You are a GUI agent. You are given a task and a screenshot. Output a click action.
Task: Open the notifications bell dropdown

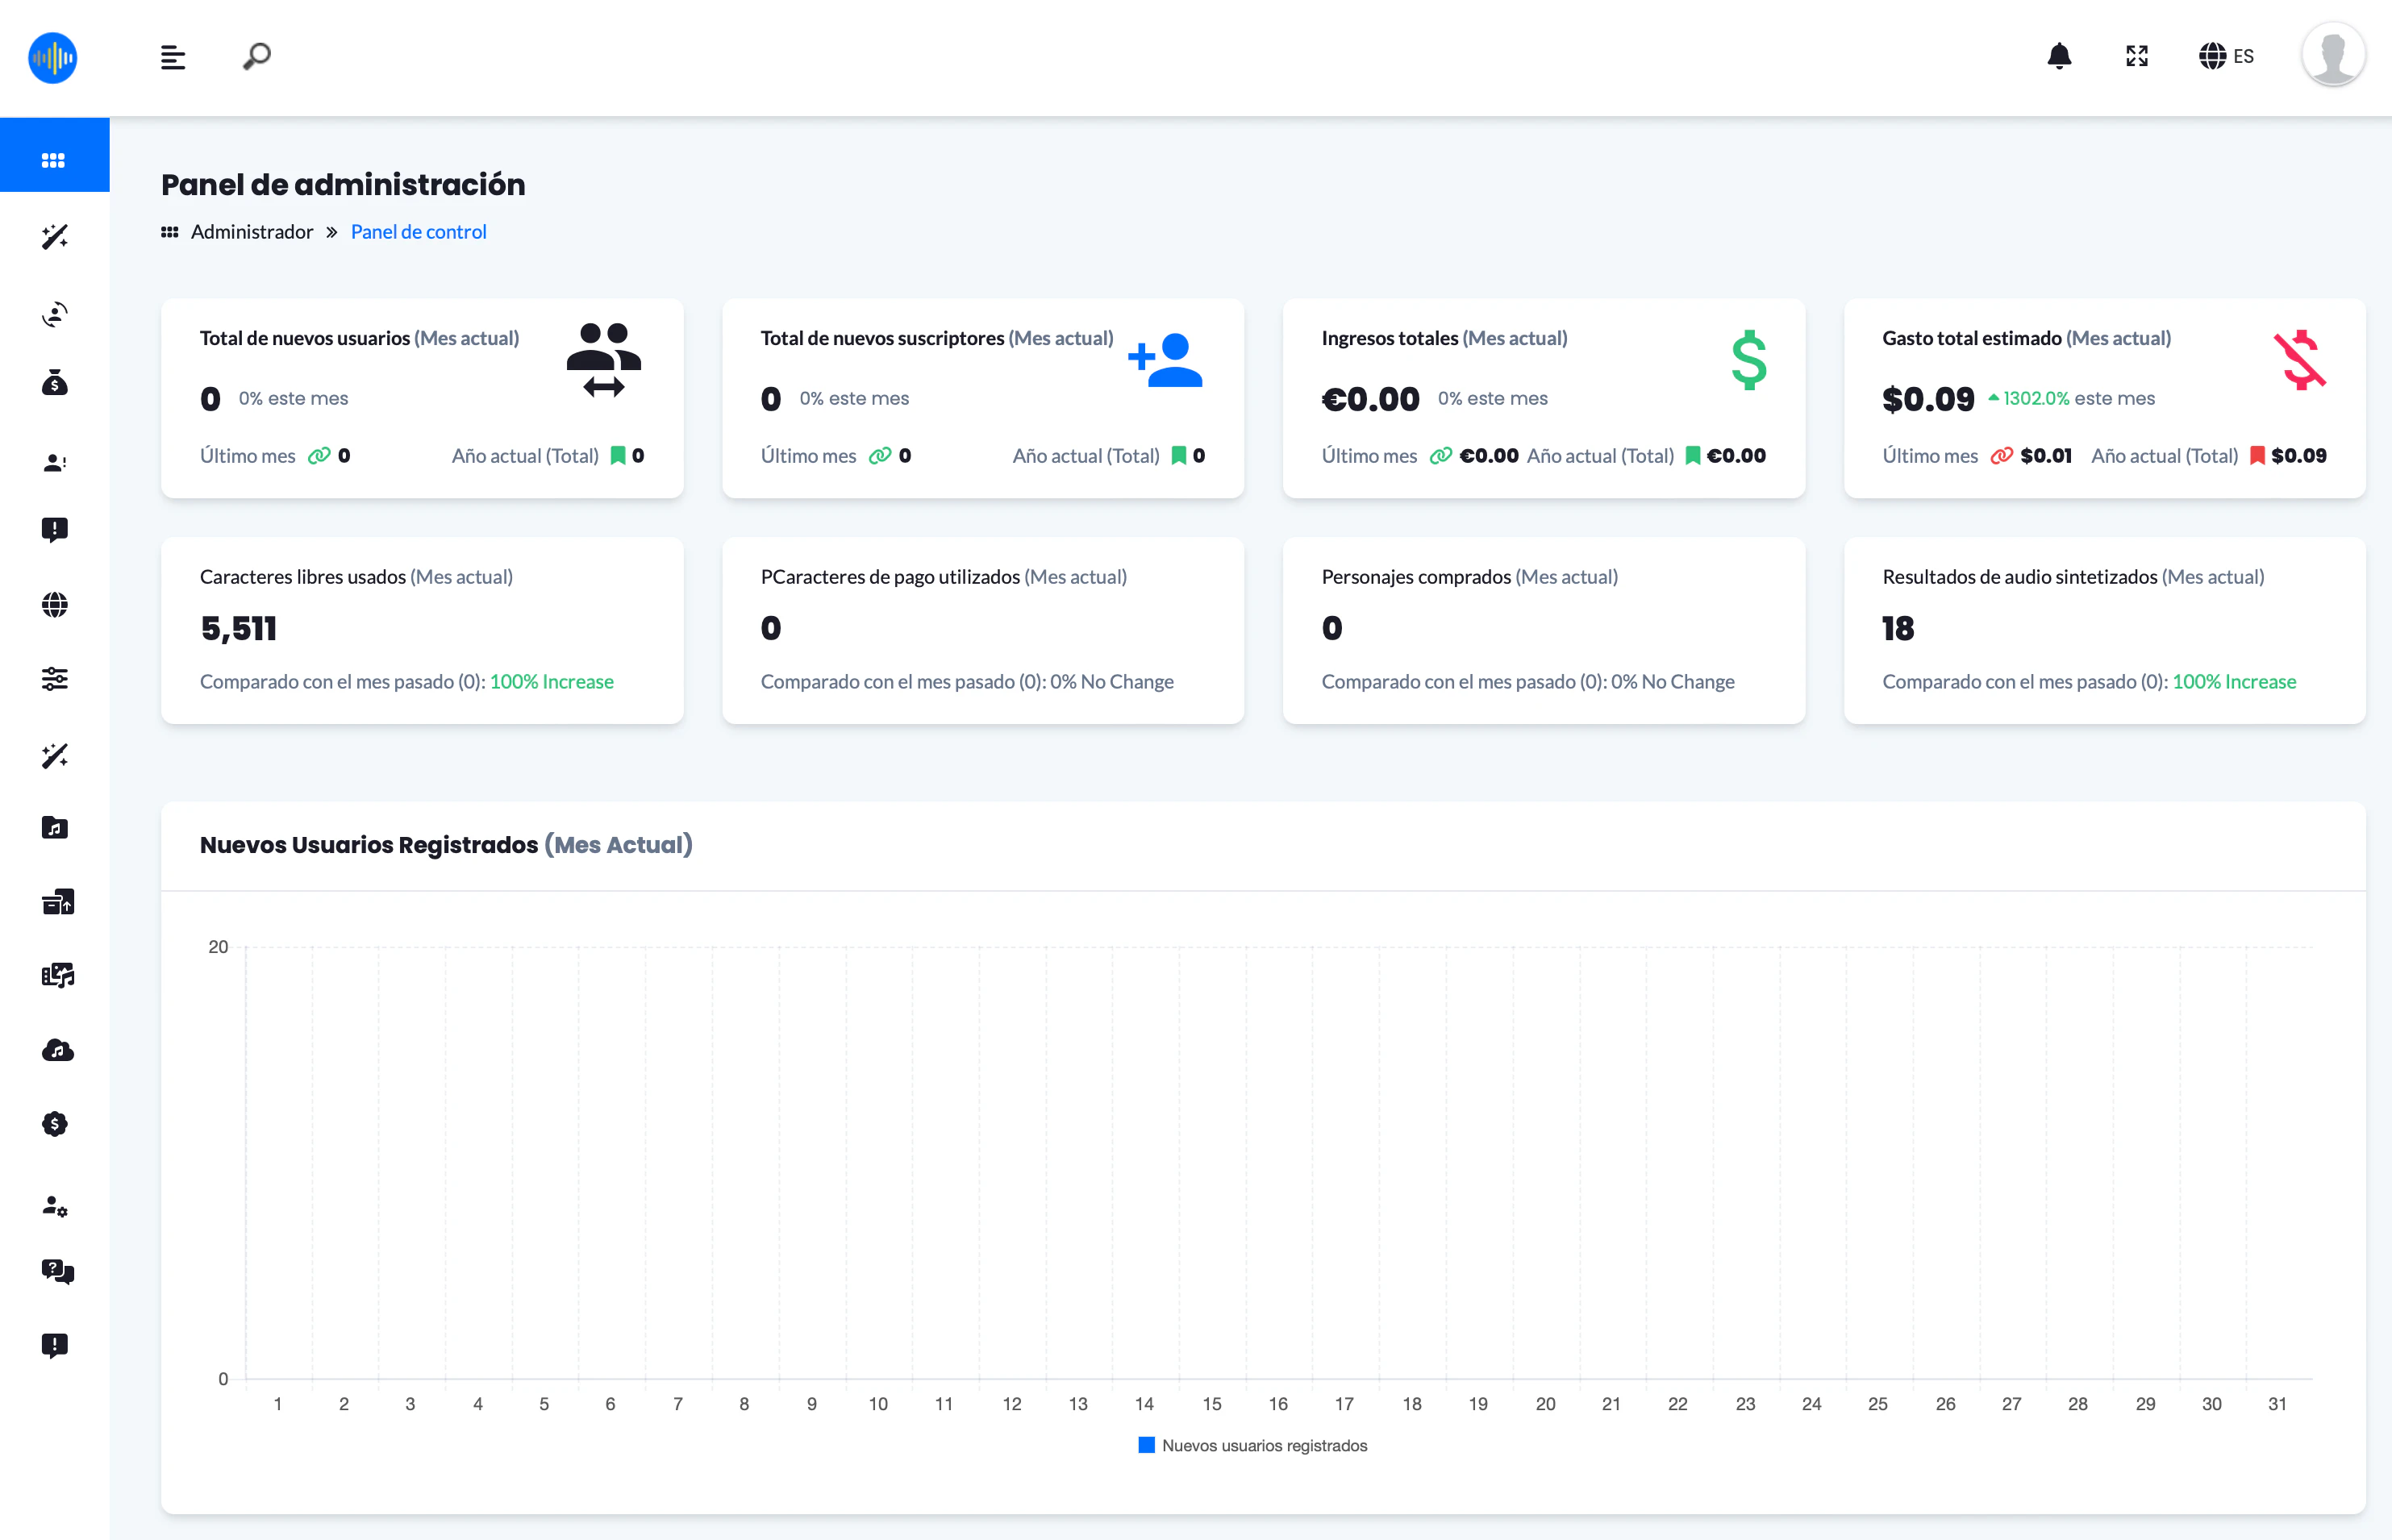click(x=2059, y=56)
